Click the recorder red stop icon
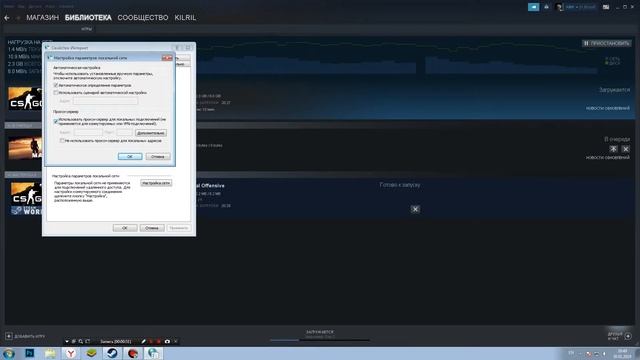The width and height of the screenshot is (640, 360). point(159,341)
